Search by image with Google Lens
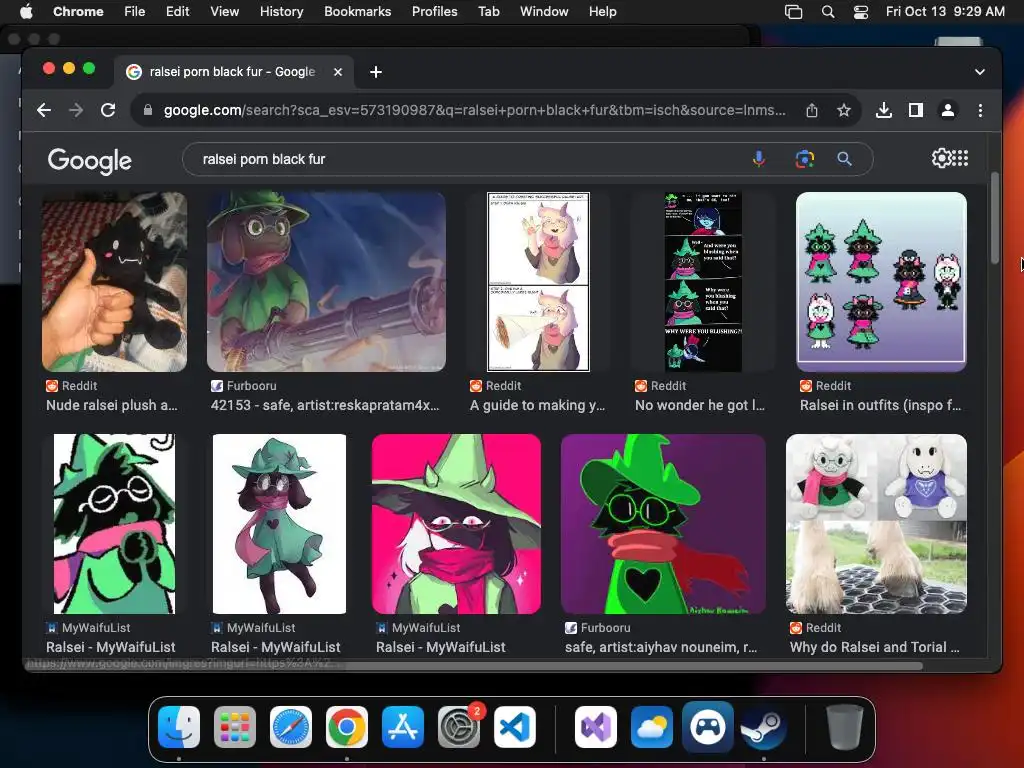The height and width of the screenshot is (768, 1024). tap(805, 159)
